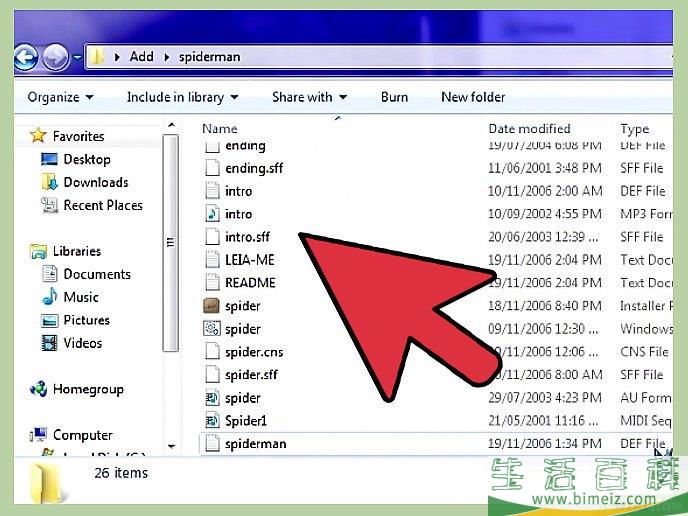The height and width of the screenshot is (516, 688).
Task: Click the Computer icon
Action: click(39, 434)
